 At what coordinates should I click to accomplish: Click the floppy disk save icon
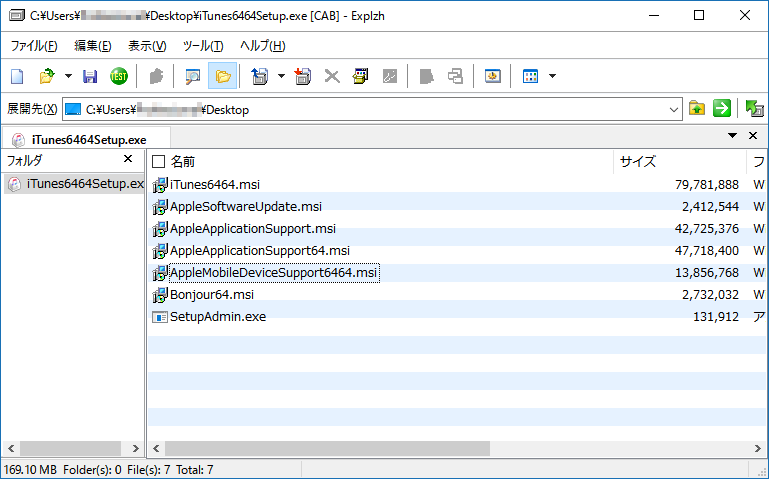pyautogui.click(x=90, y=76)
